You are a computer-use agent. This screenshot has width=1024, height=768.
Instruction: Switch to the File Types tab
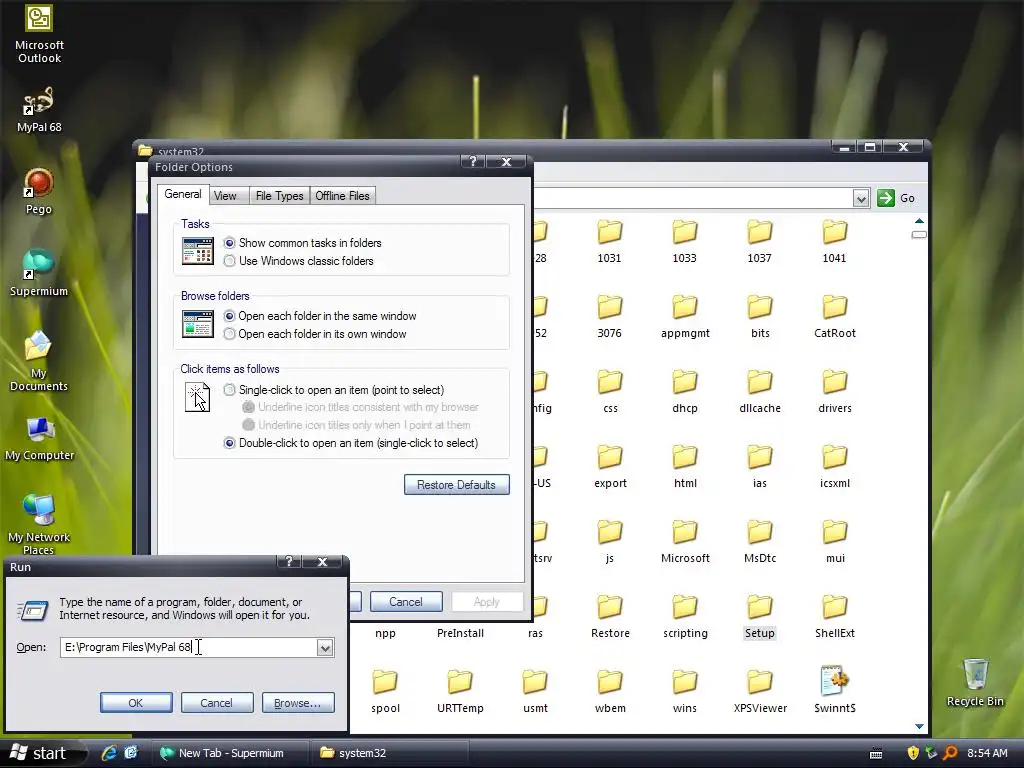click(280, 196)
